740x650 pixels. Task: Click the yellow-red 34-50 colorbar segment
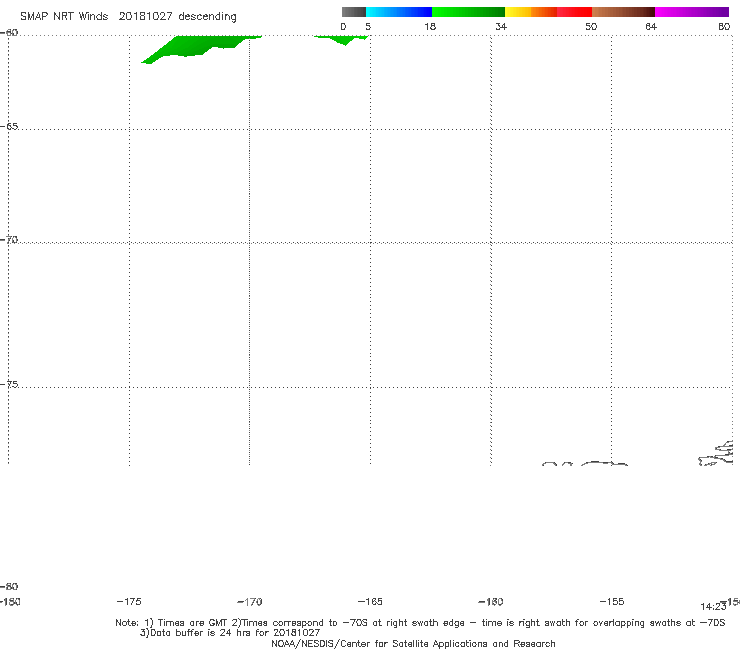548,12
